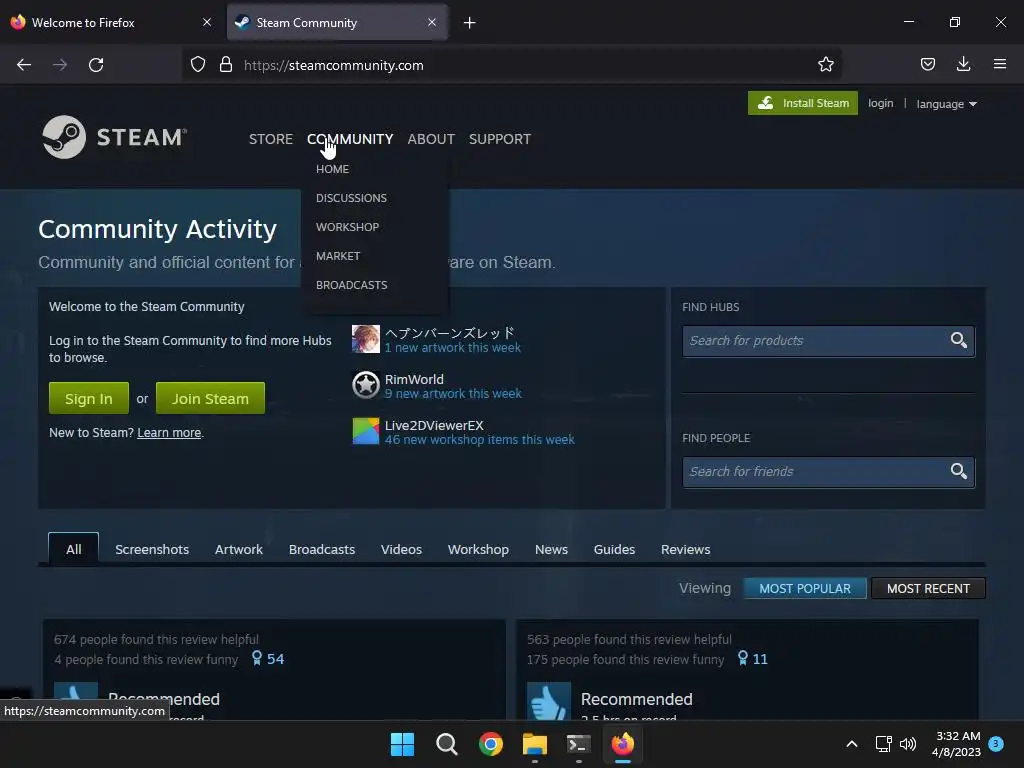This screenshot has height=768, width=1024.
Task: Click the Find Hubs search magnifier icon
Action: coord(959,340)
